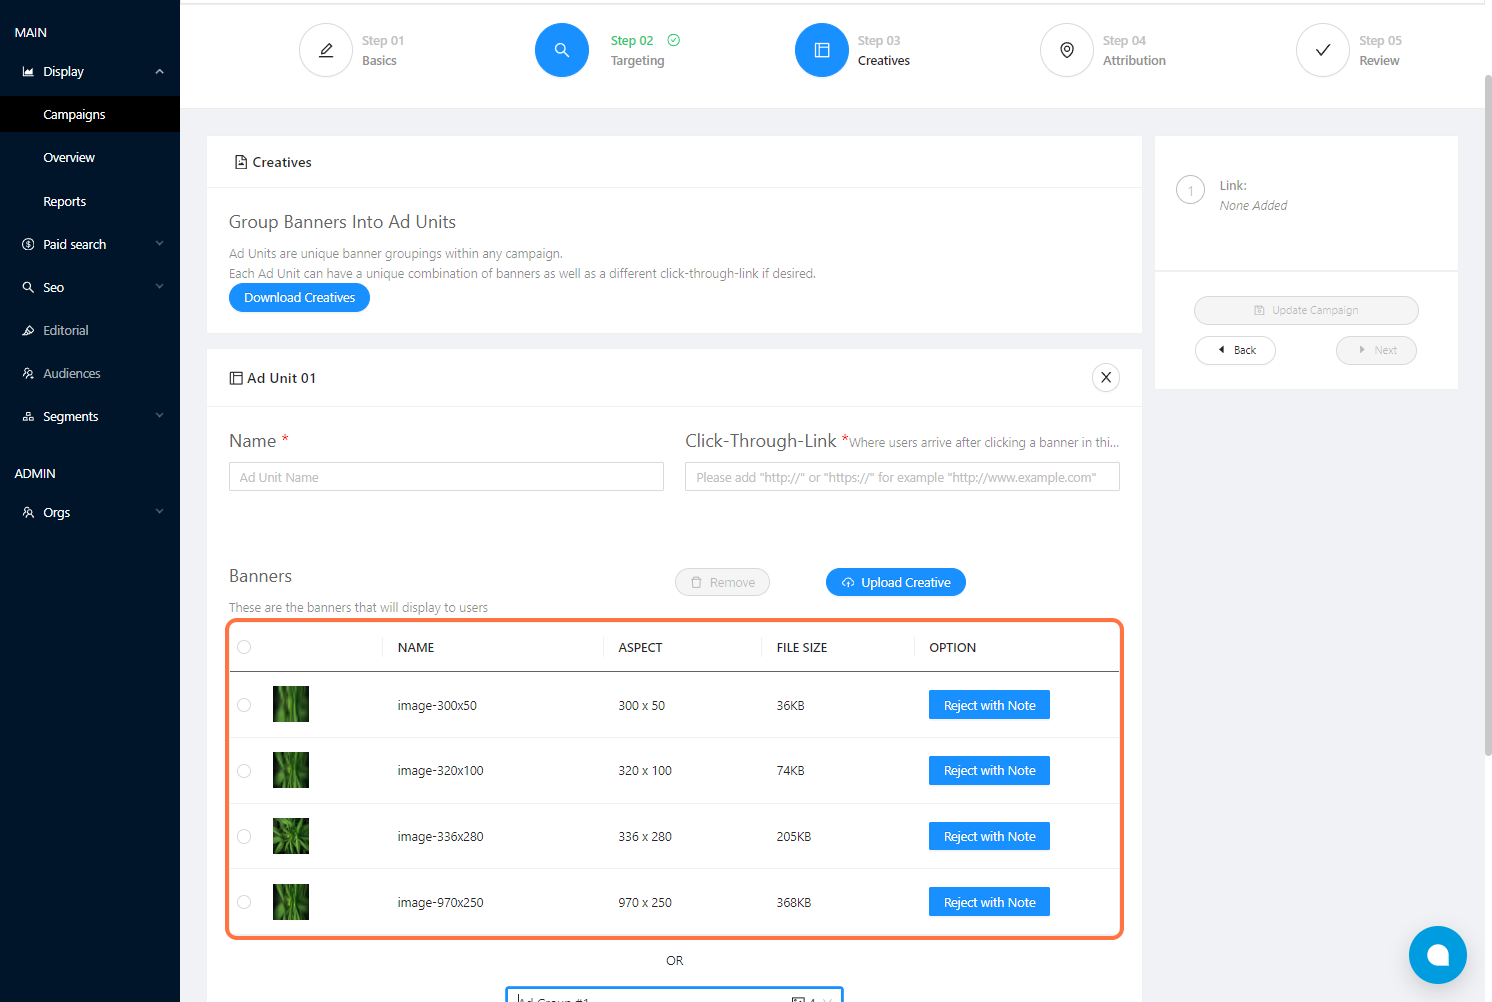Click the 368KB file size cell
1492x1002 pixels.
[794, 903]
